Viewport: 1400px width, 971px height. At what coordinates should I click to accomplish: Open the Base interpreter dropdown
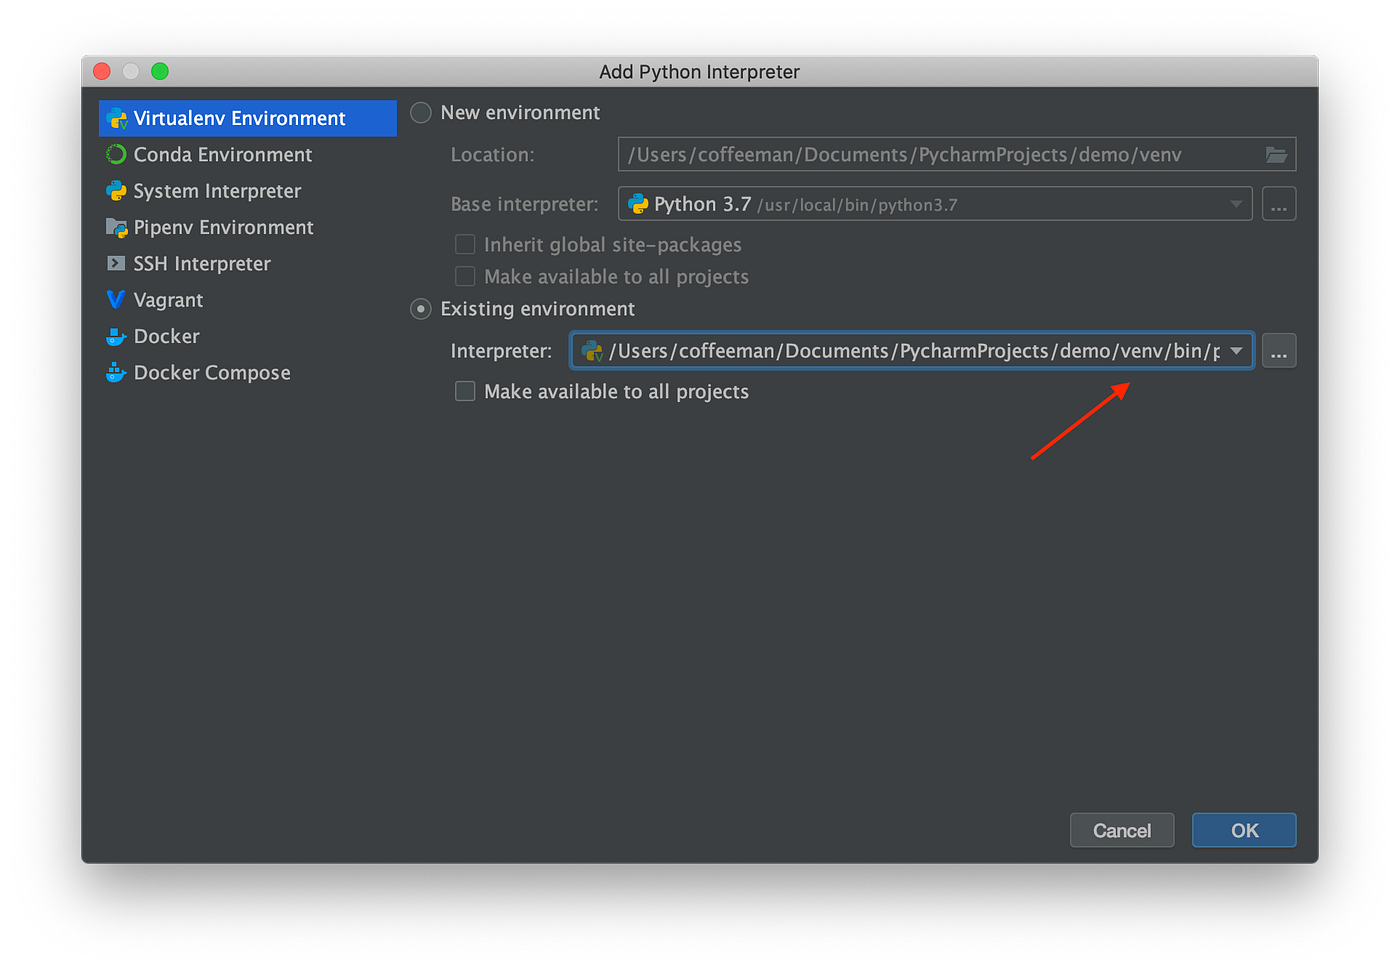(1235, 204)
